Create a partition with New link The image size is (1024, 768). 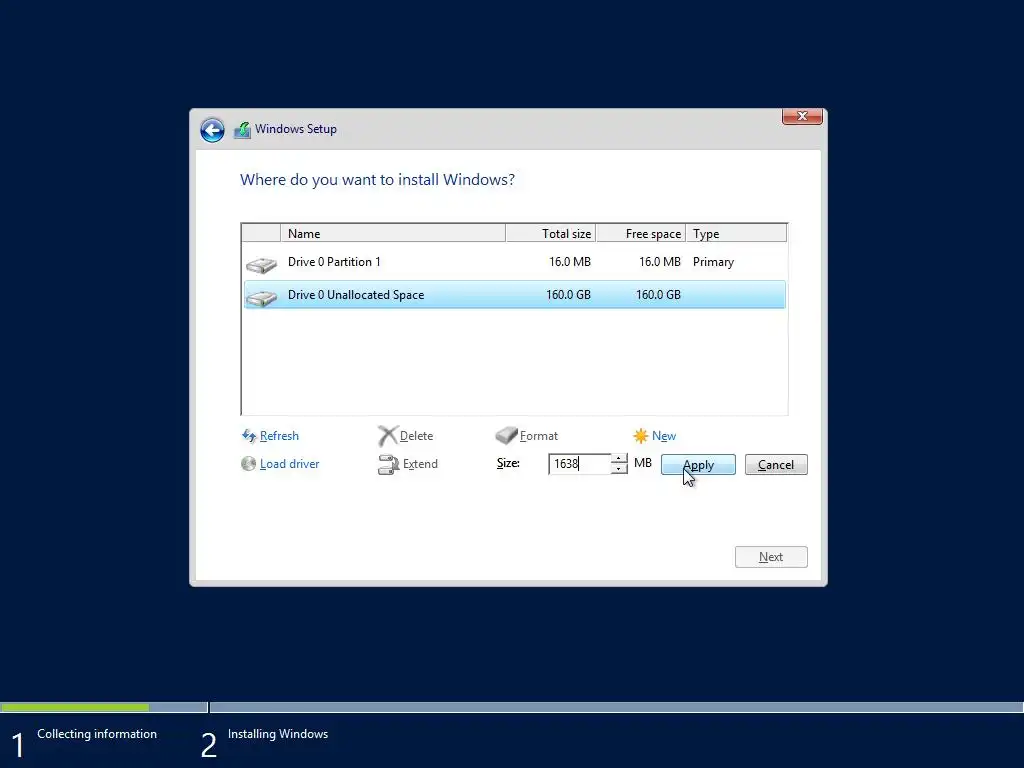coord(664,436)
